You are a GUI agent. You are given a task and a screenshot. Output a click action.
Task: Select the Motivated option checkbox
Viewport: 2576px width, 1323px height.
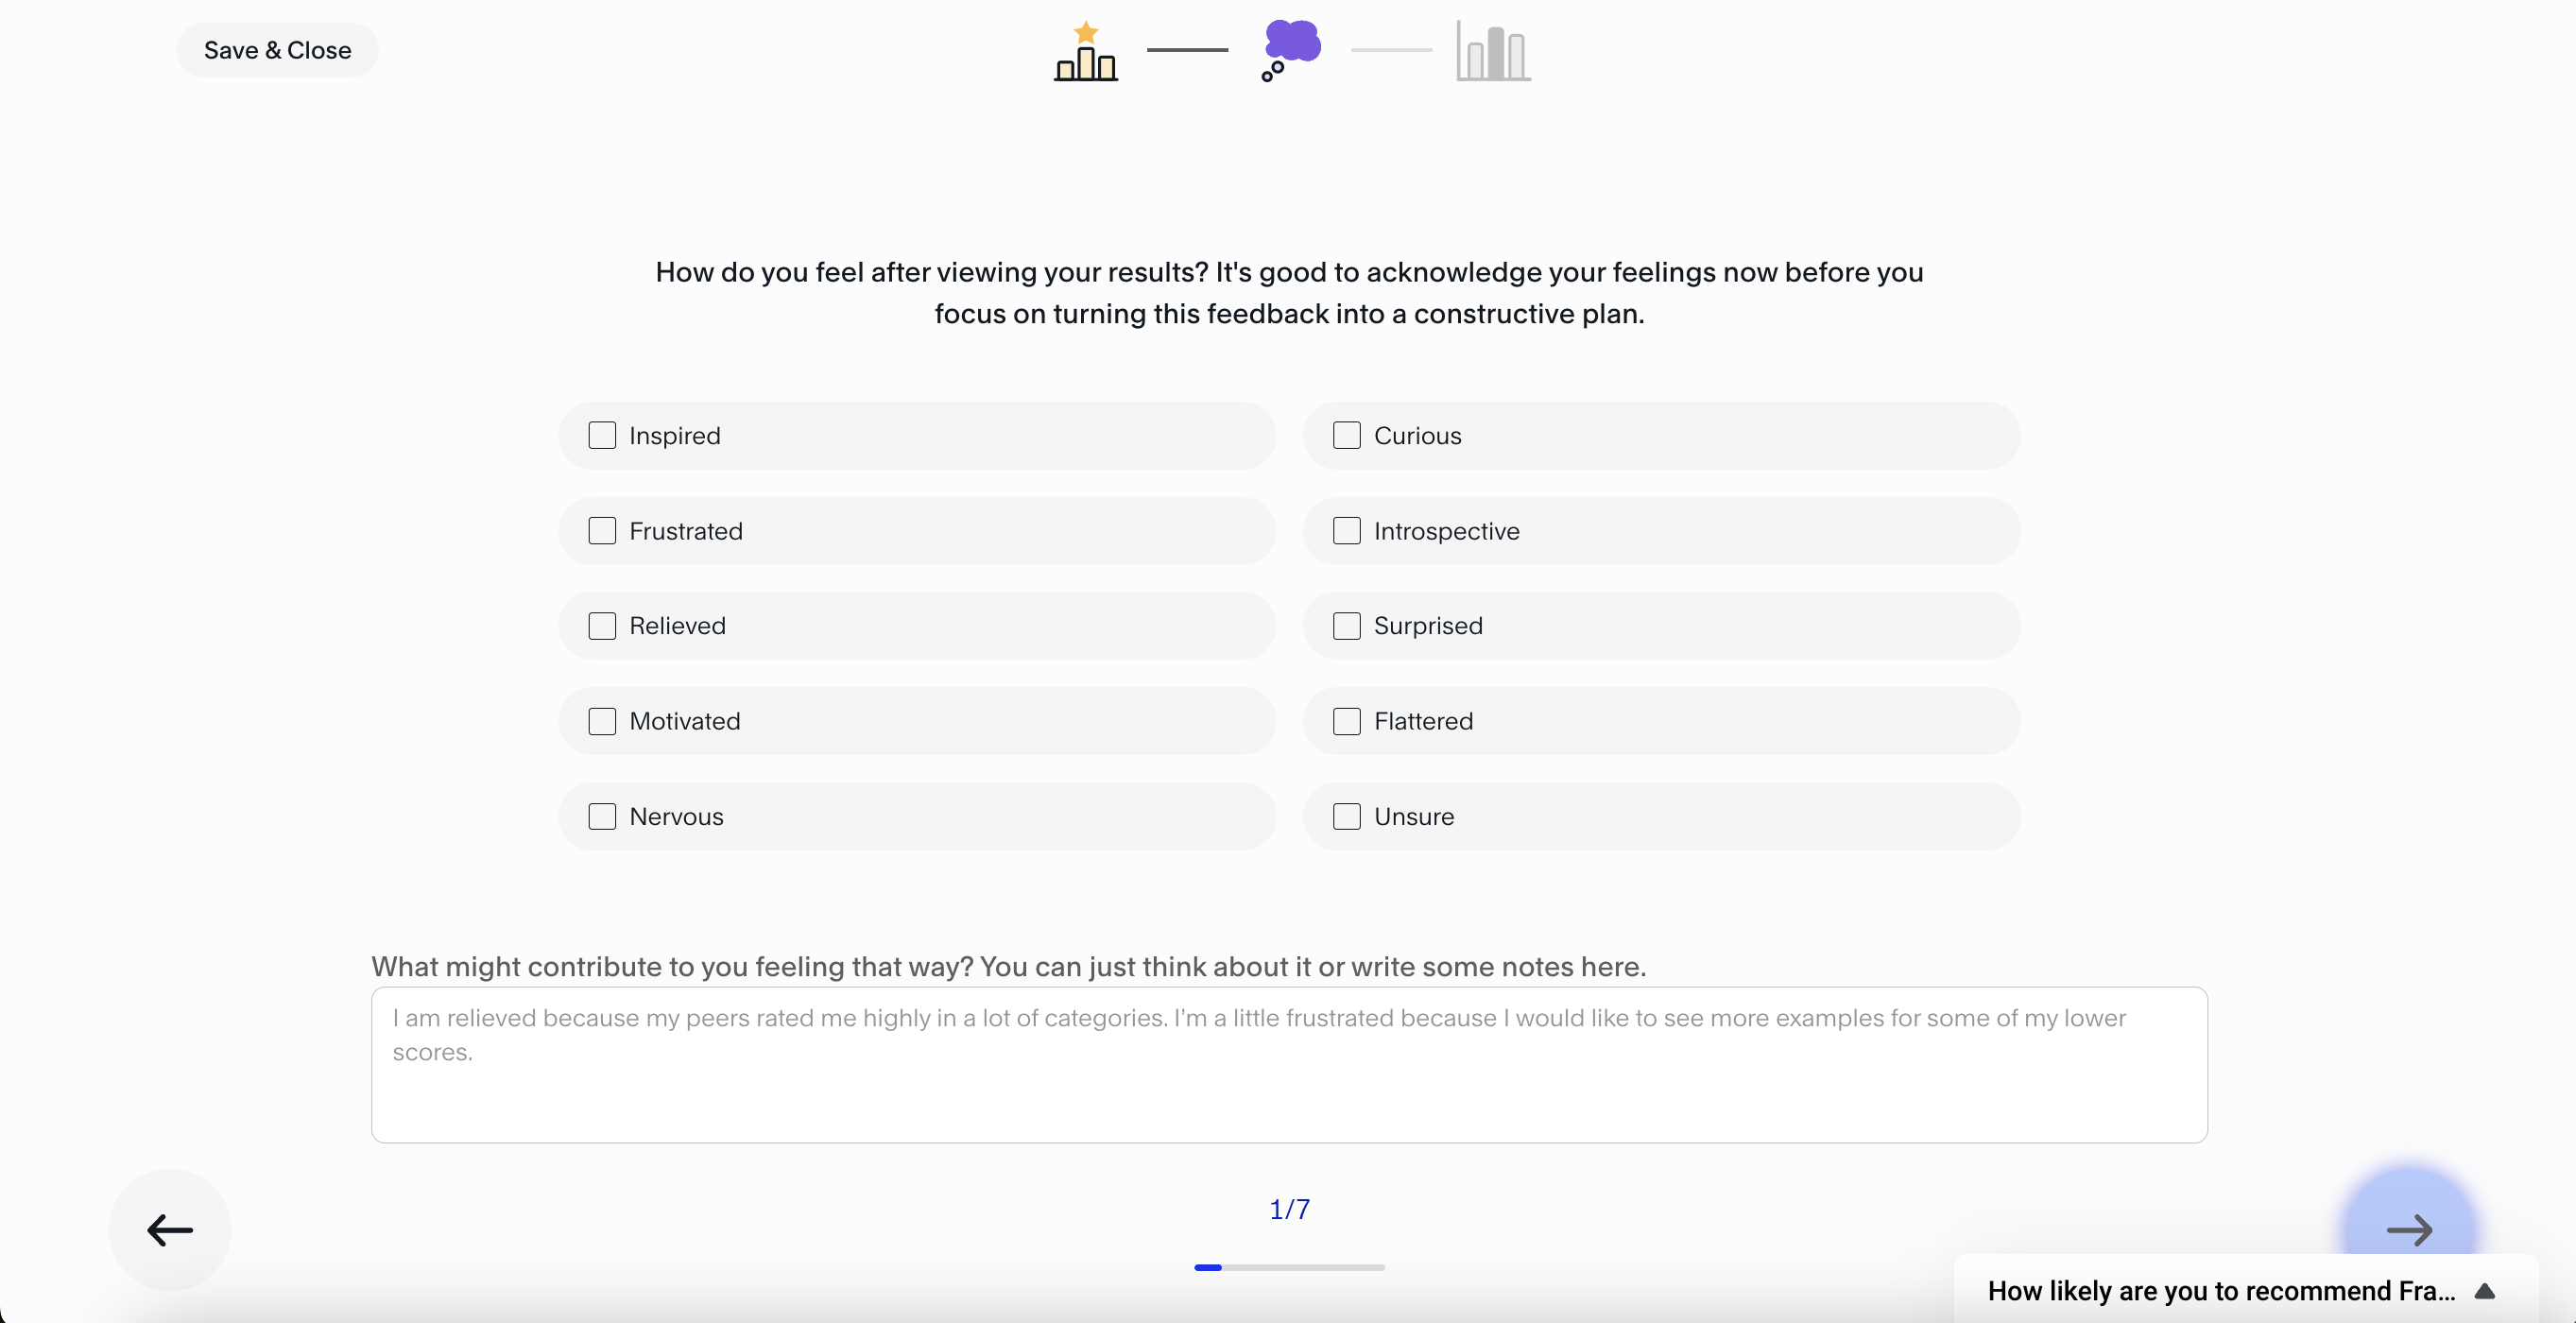602,721
